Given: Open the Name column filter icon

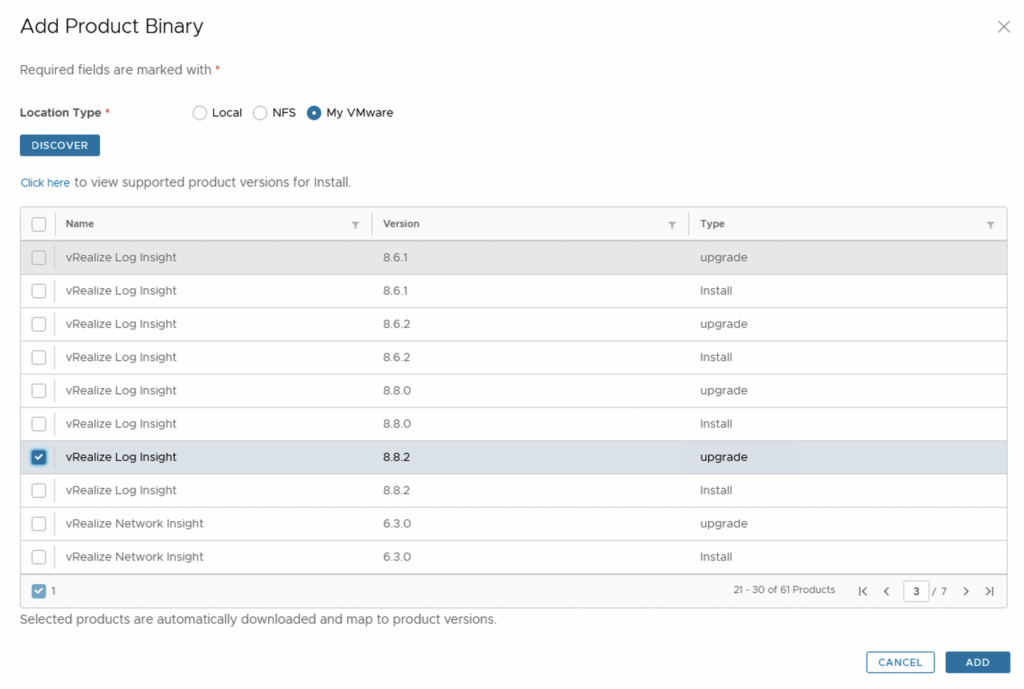Looking at the screenshot, I should click(355, 225).
